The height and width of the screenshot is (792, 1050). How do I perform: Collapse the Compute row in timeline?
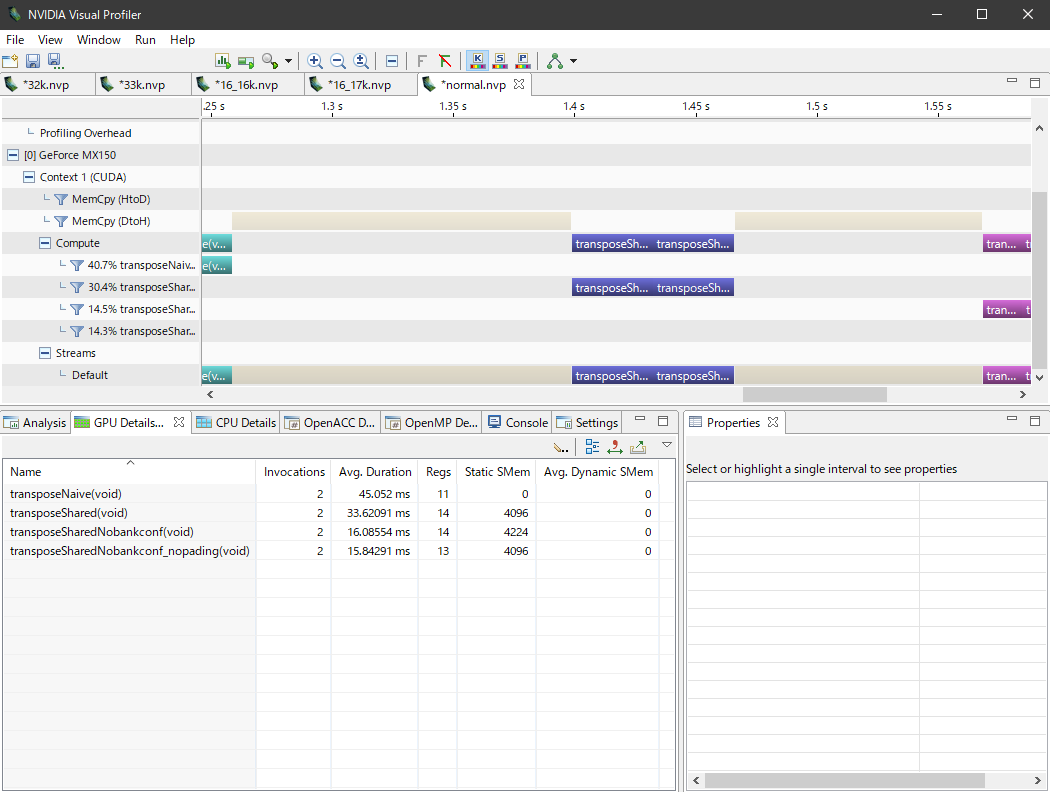coord(45,243)
